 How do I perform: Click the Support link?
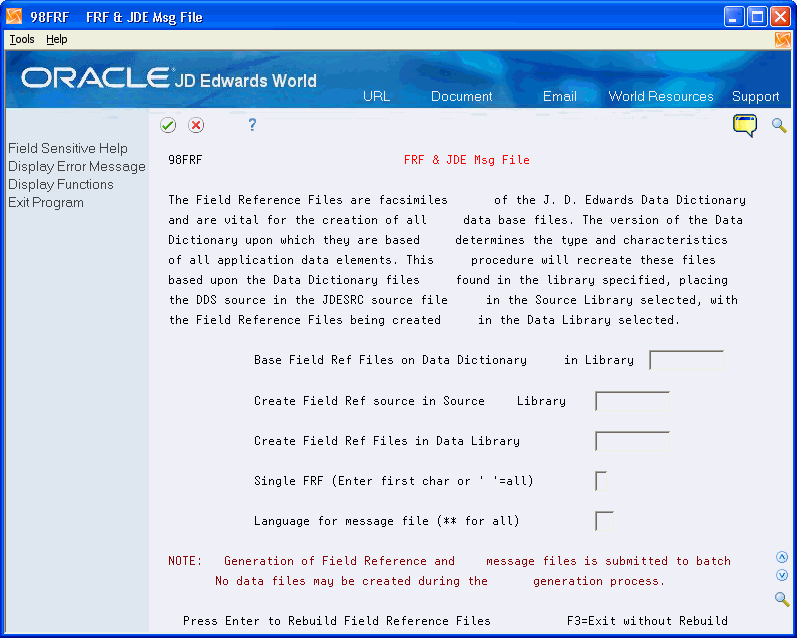[x=755, y=97]
